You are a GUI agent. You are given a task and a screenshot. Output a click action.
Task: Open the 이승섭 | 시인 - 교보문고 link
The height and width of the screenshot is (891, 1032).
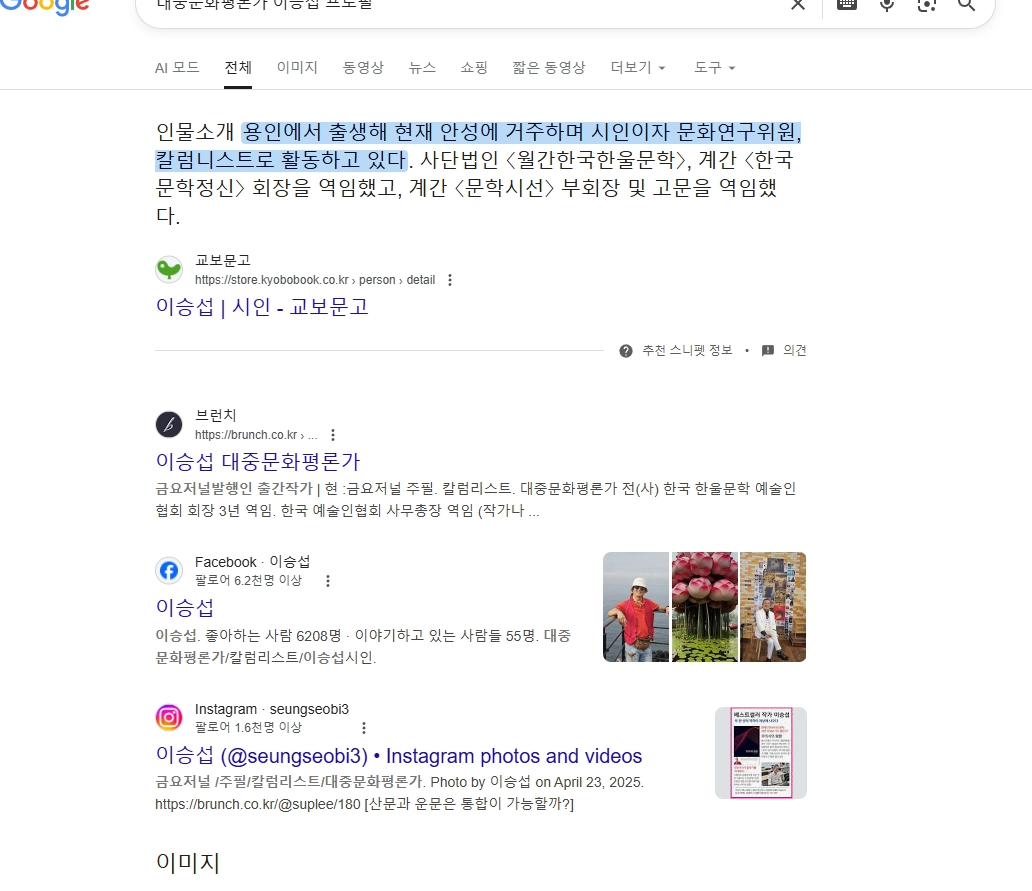262,307
